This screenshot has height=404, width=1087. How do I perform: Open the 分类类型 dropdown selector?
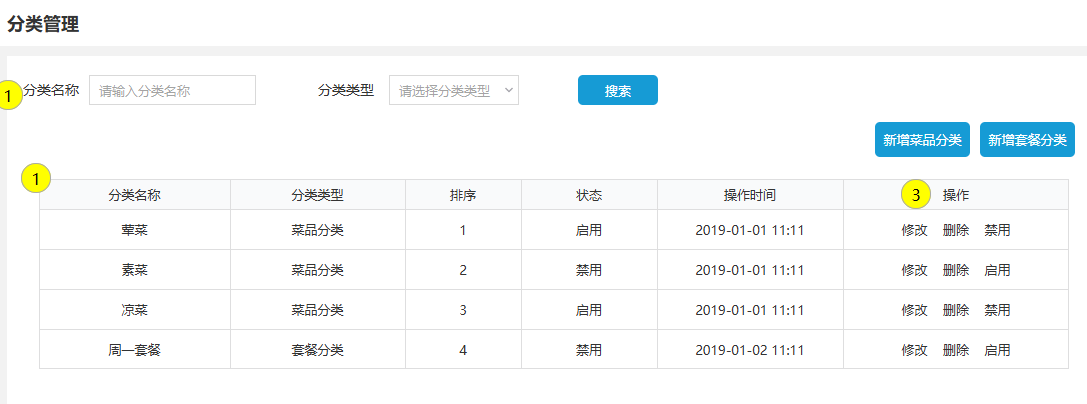[453, 90]
